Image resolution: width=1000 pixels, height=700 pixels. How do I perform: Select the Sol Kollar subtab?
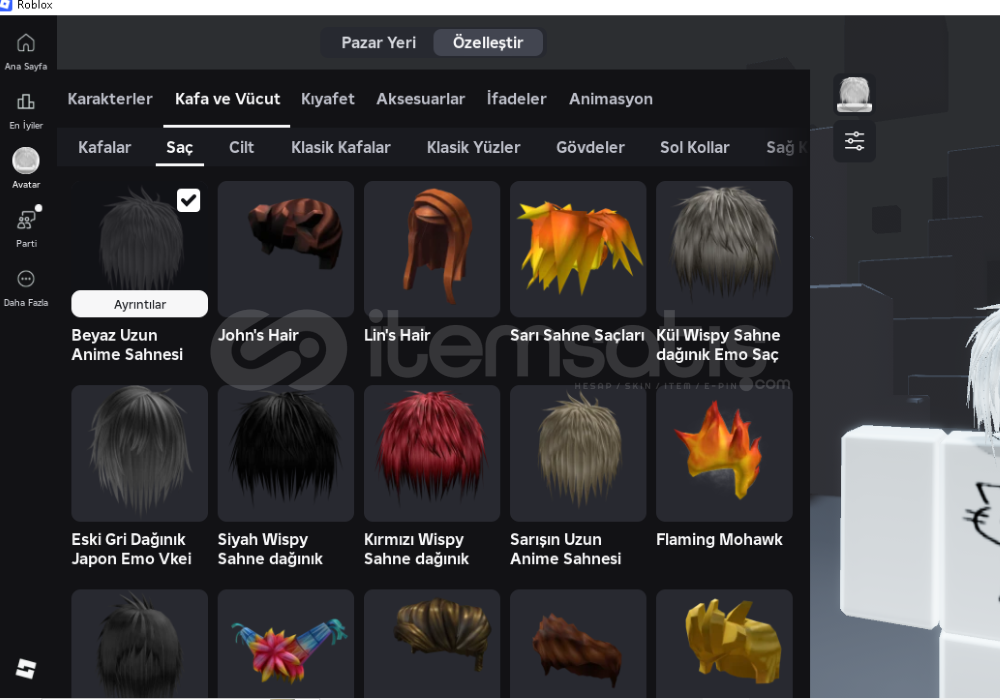(x=694, y=147)
